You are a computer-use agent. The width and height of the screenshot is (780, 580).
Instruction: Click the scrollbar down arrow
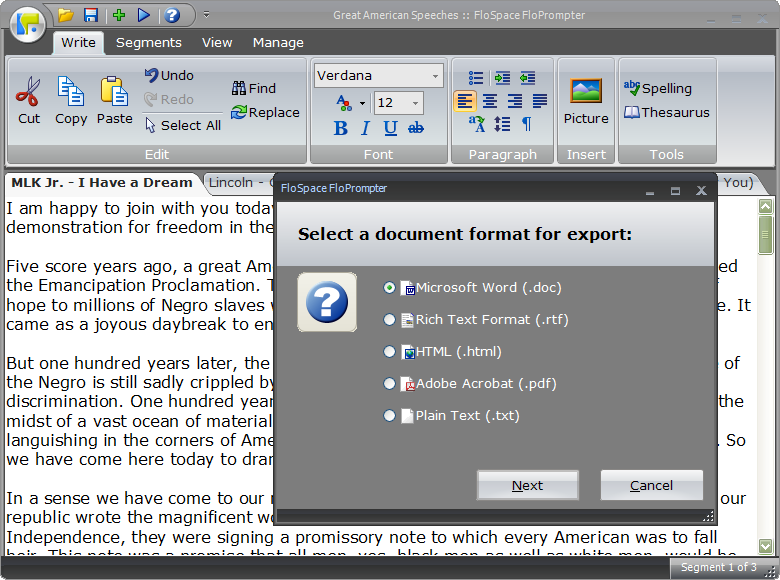pos(765,546)
